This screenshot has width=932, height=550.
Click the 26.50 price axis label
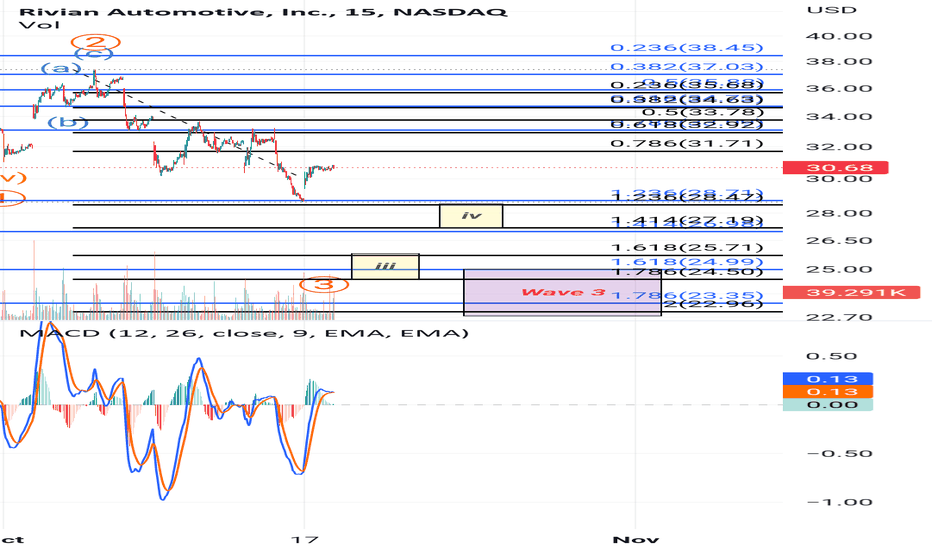click(x=839, y=241)
